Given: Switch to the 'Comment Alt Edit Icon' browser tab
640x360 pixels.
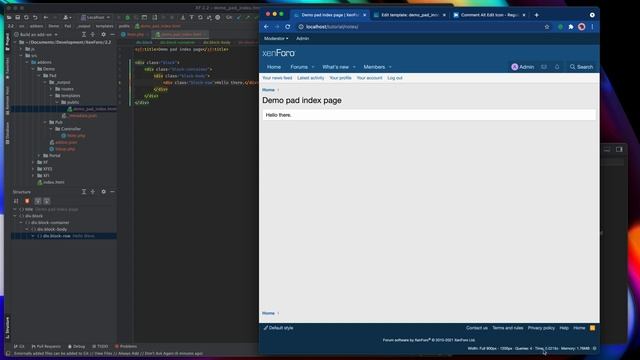Looking at the screenshot, I should pos(489,15).
